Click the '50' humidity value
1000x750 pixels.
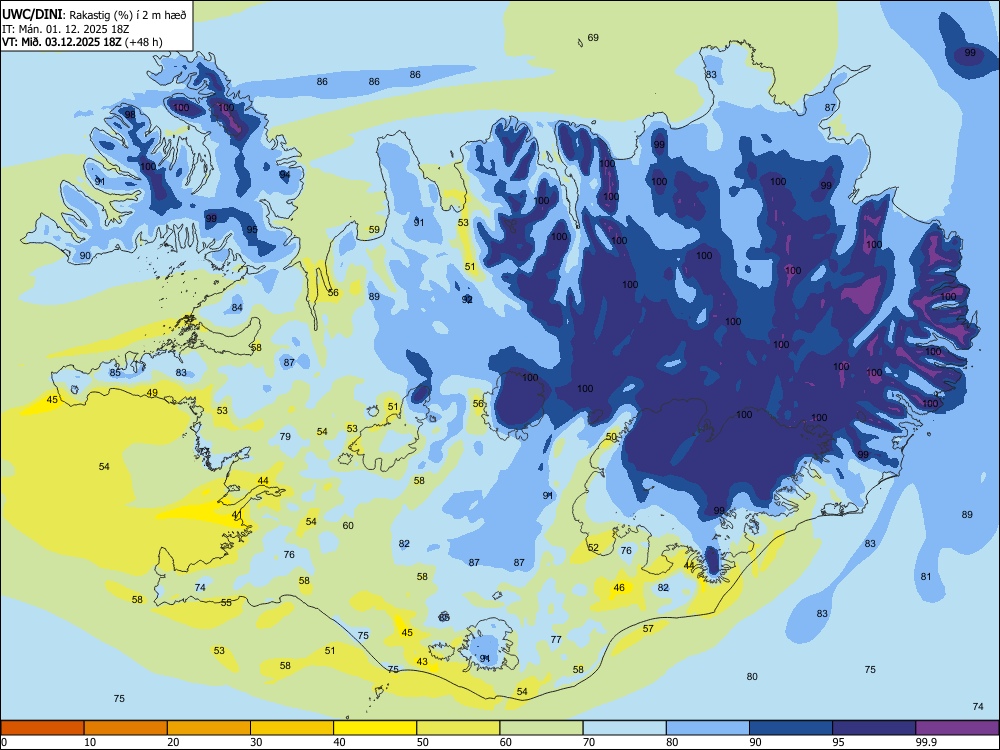611,437
